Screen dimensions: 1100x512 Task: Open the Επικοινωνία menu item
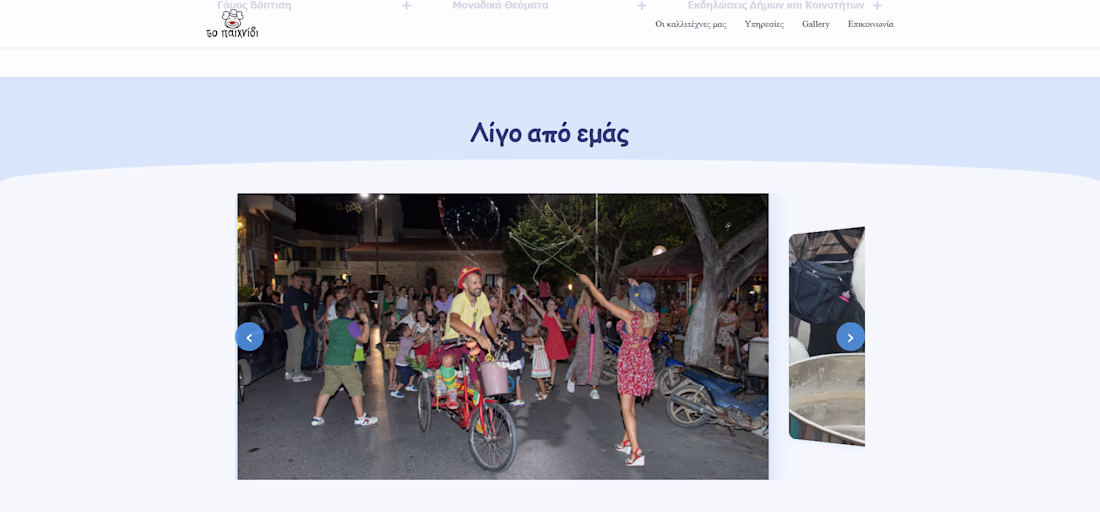click(x=870, y=25)
